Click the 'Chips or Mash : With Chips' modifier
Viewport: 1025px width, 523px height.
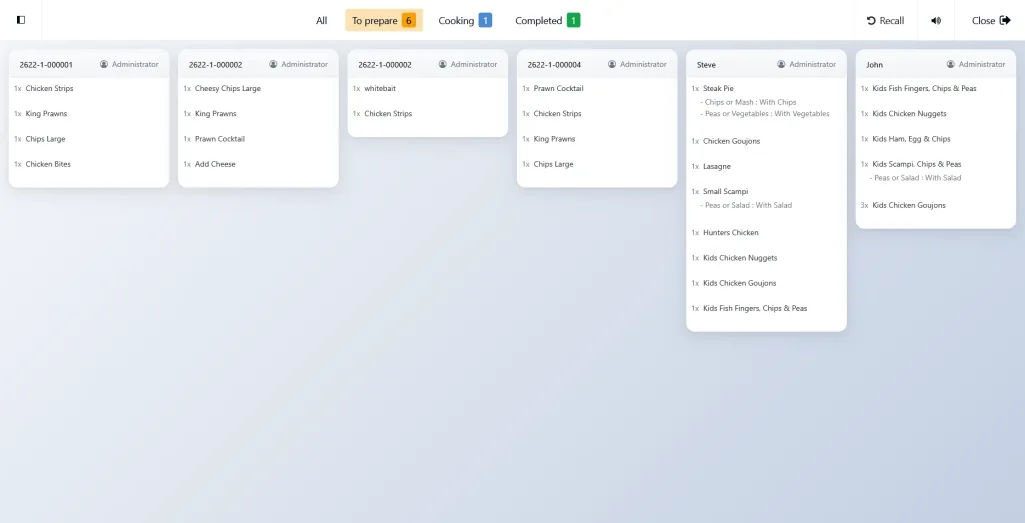click(x=748, y=102)
